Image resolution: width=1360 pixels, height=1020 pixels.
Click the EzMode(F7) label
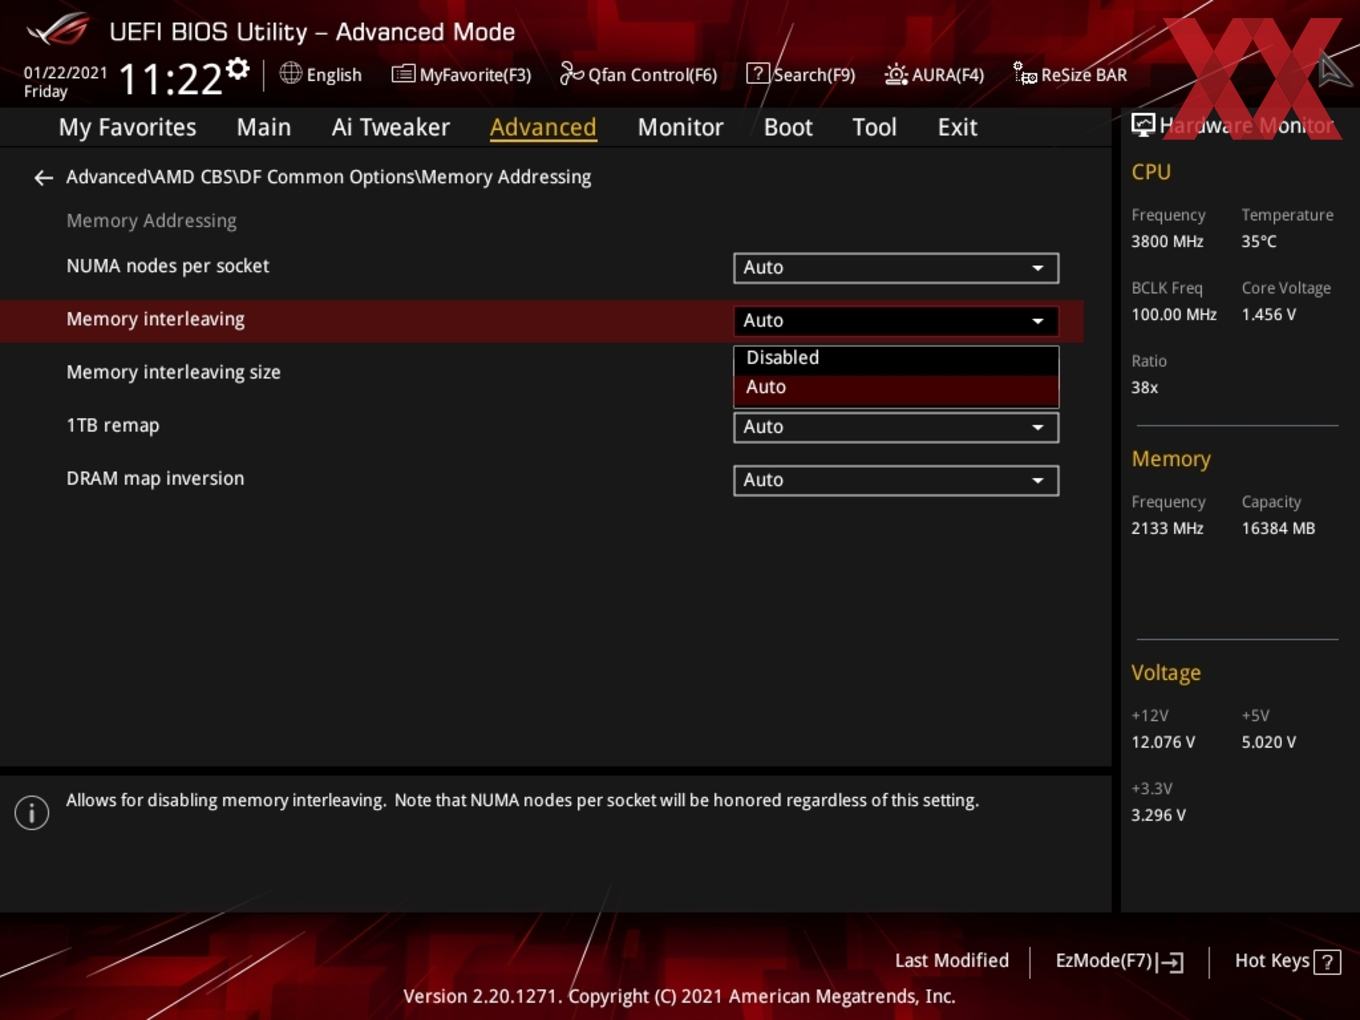pyautogui.click(x=1104, y=961)
